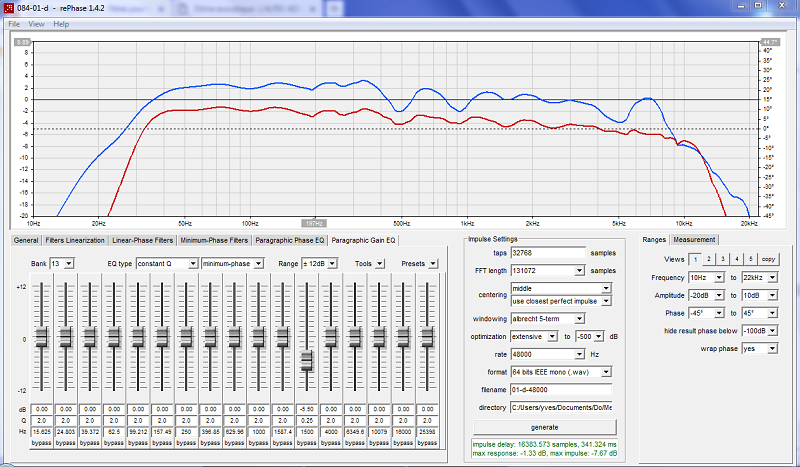The width and height of the screenshot is (800, 467).
Task: Select the Ranges tab
Action: pos(654,239)
